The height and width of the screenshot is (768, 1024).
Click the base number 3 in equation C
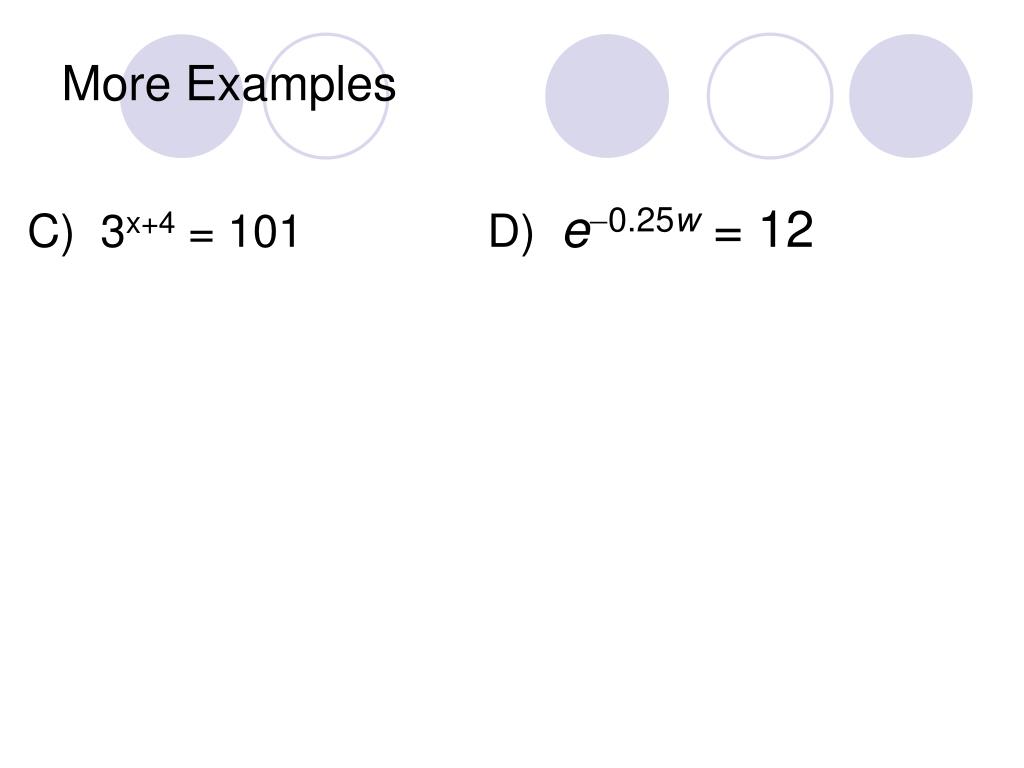pyautogui.click(x=112, y=232)
